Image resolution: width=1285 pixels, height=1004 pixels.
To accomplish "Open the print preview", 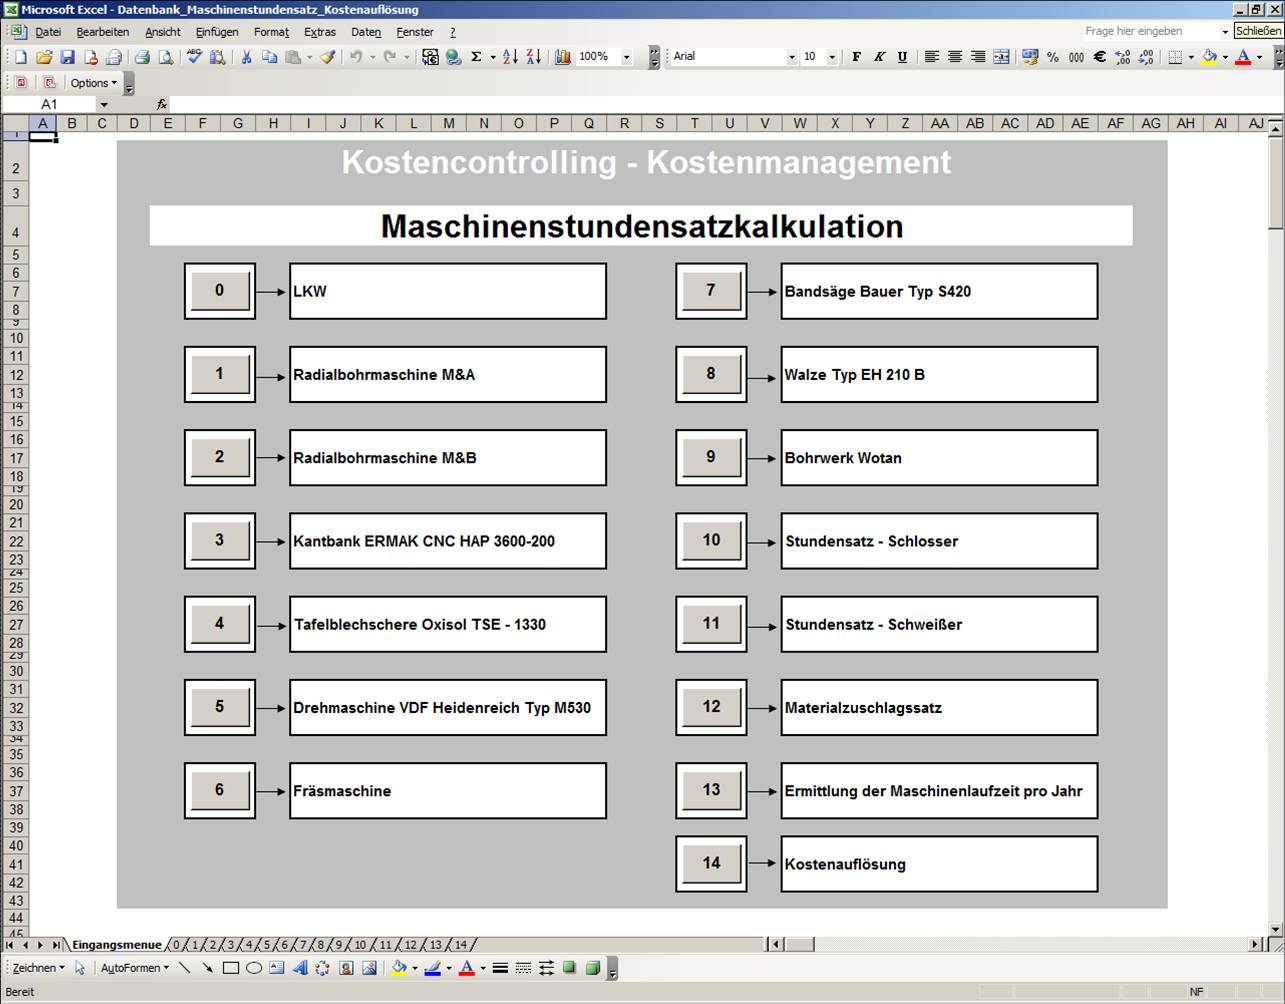I will (x=165, y=57).
